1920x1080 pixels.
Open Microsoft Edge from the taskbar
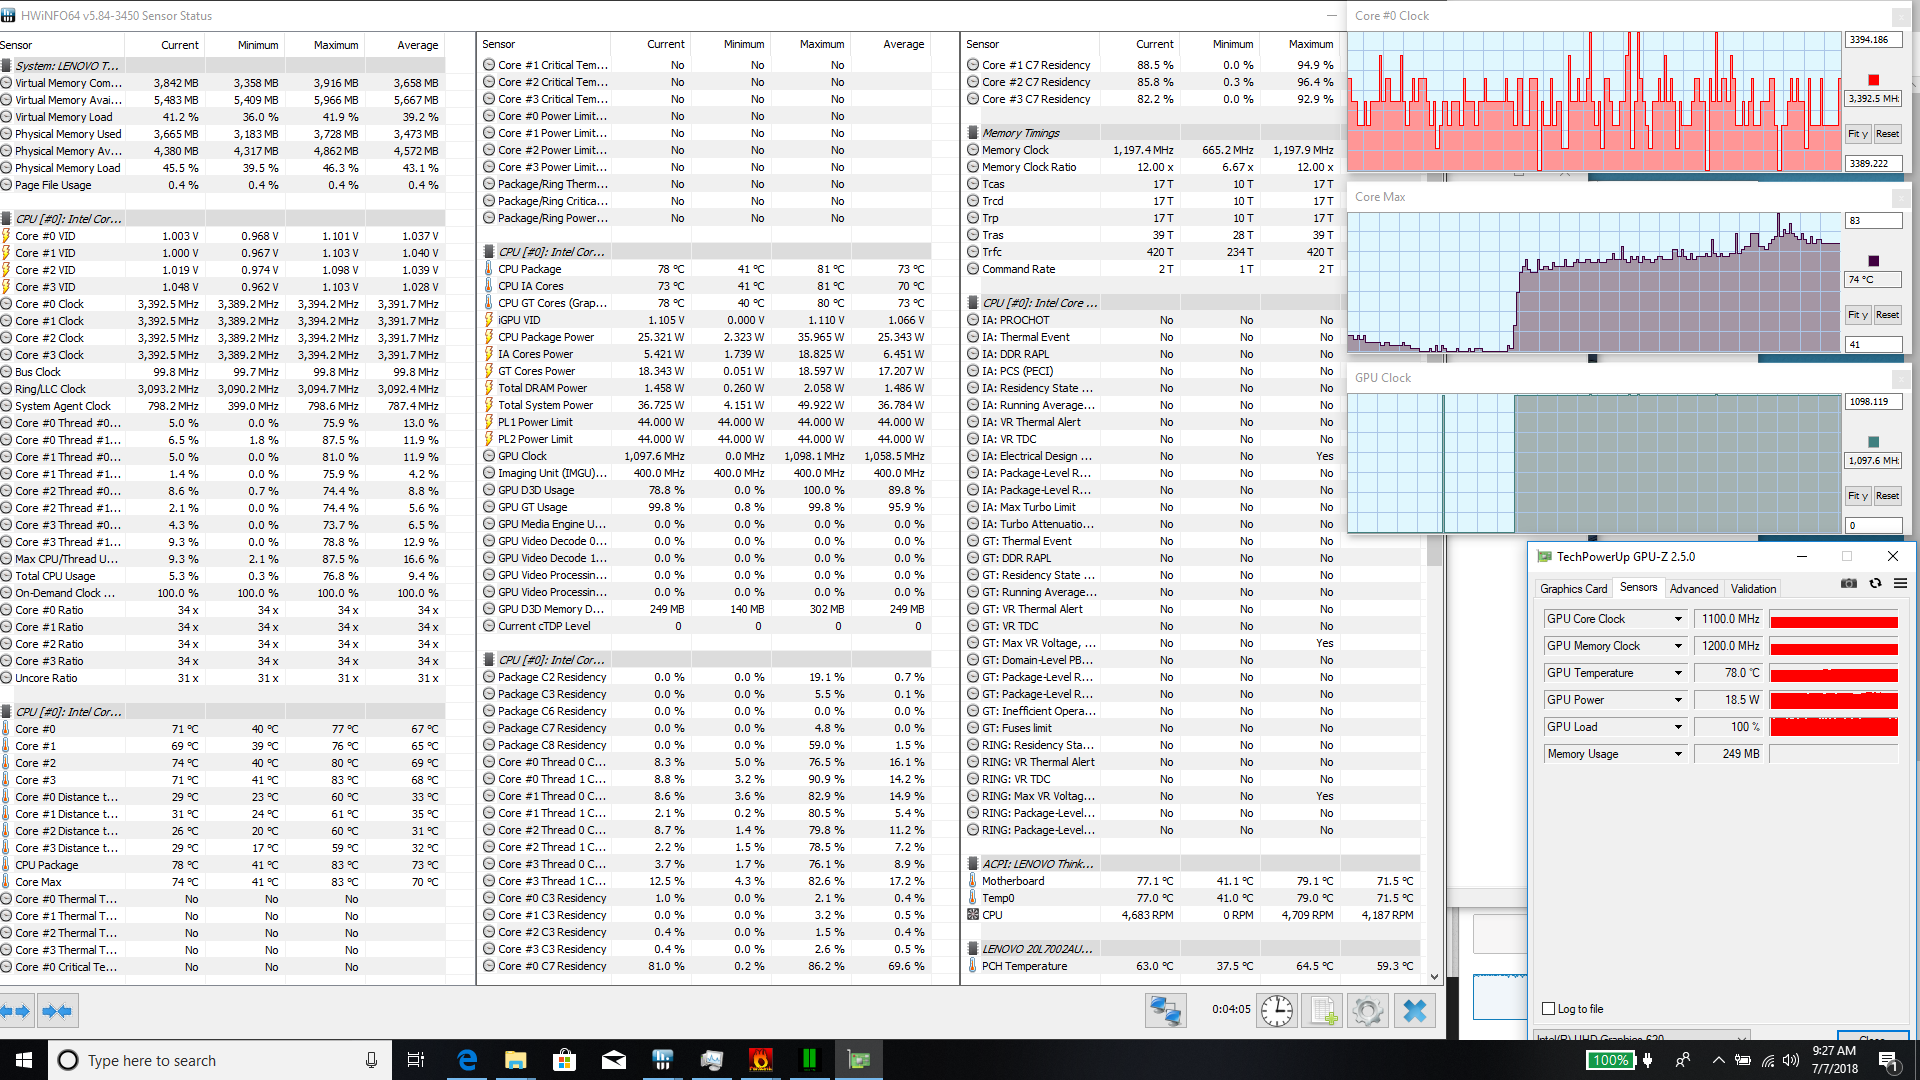[x=467, y=1060]
